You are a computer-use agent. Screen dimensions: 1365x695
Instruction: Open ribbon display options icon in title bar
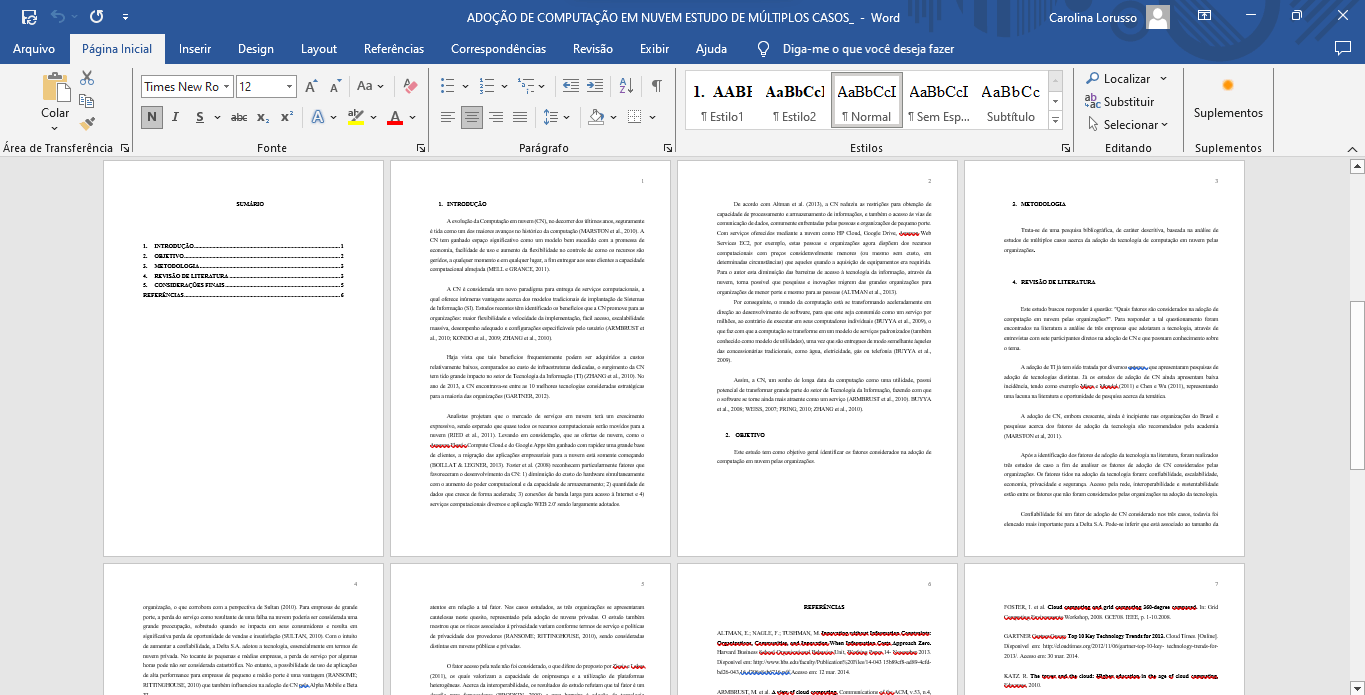1204,17
